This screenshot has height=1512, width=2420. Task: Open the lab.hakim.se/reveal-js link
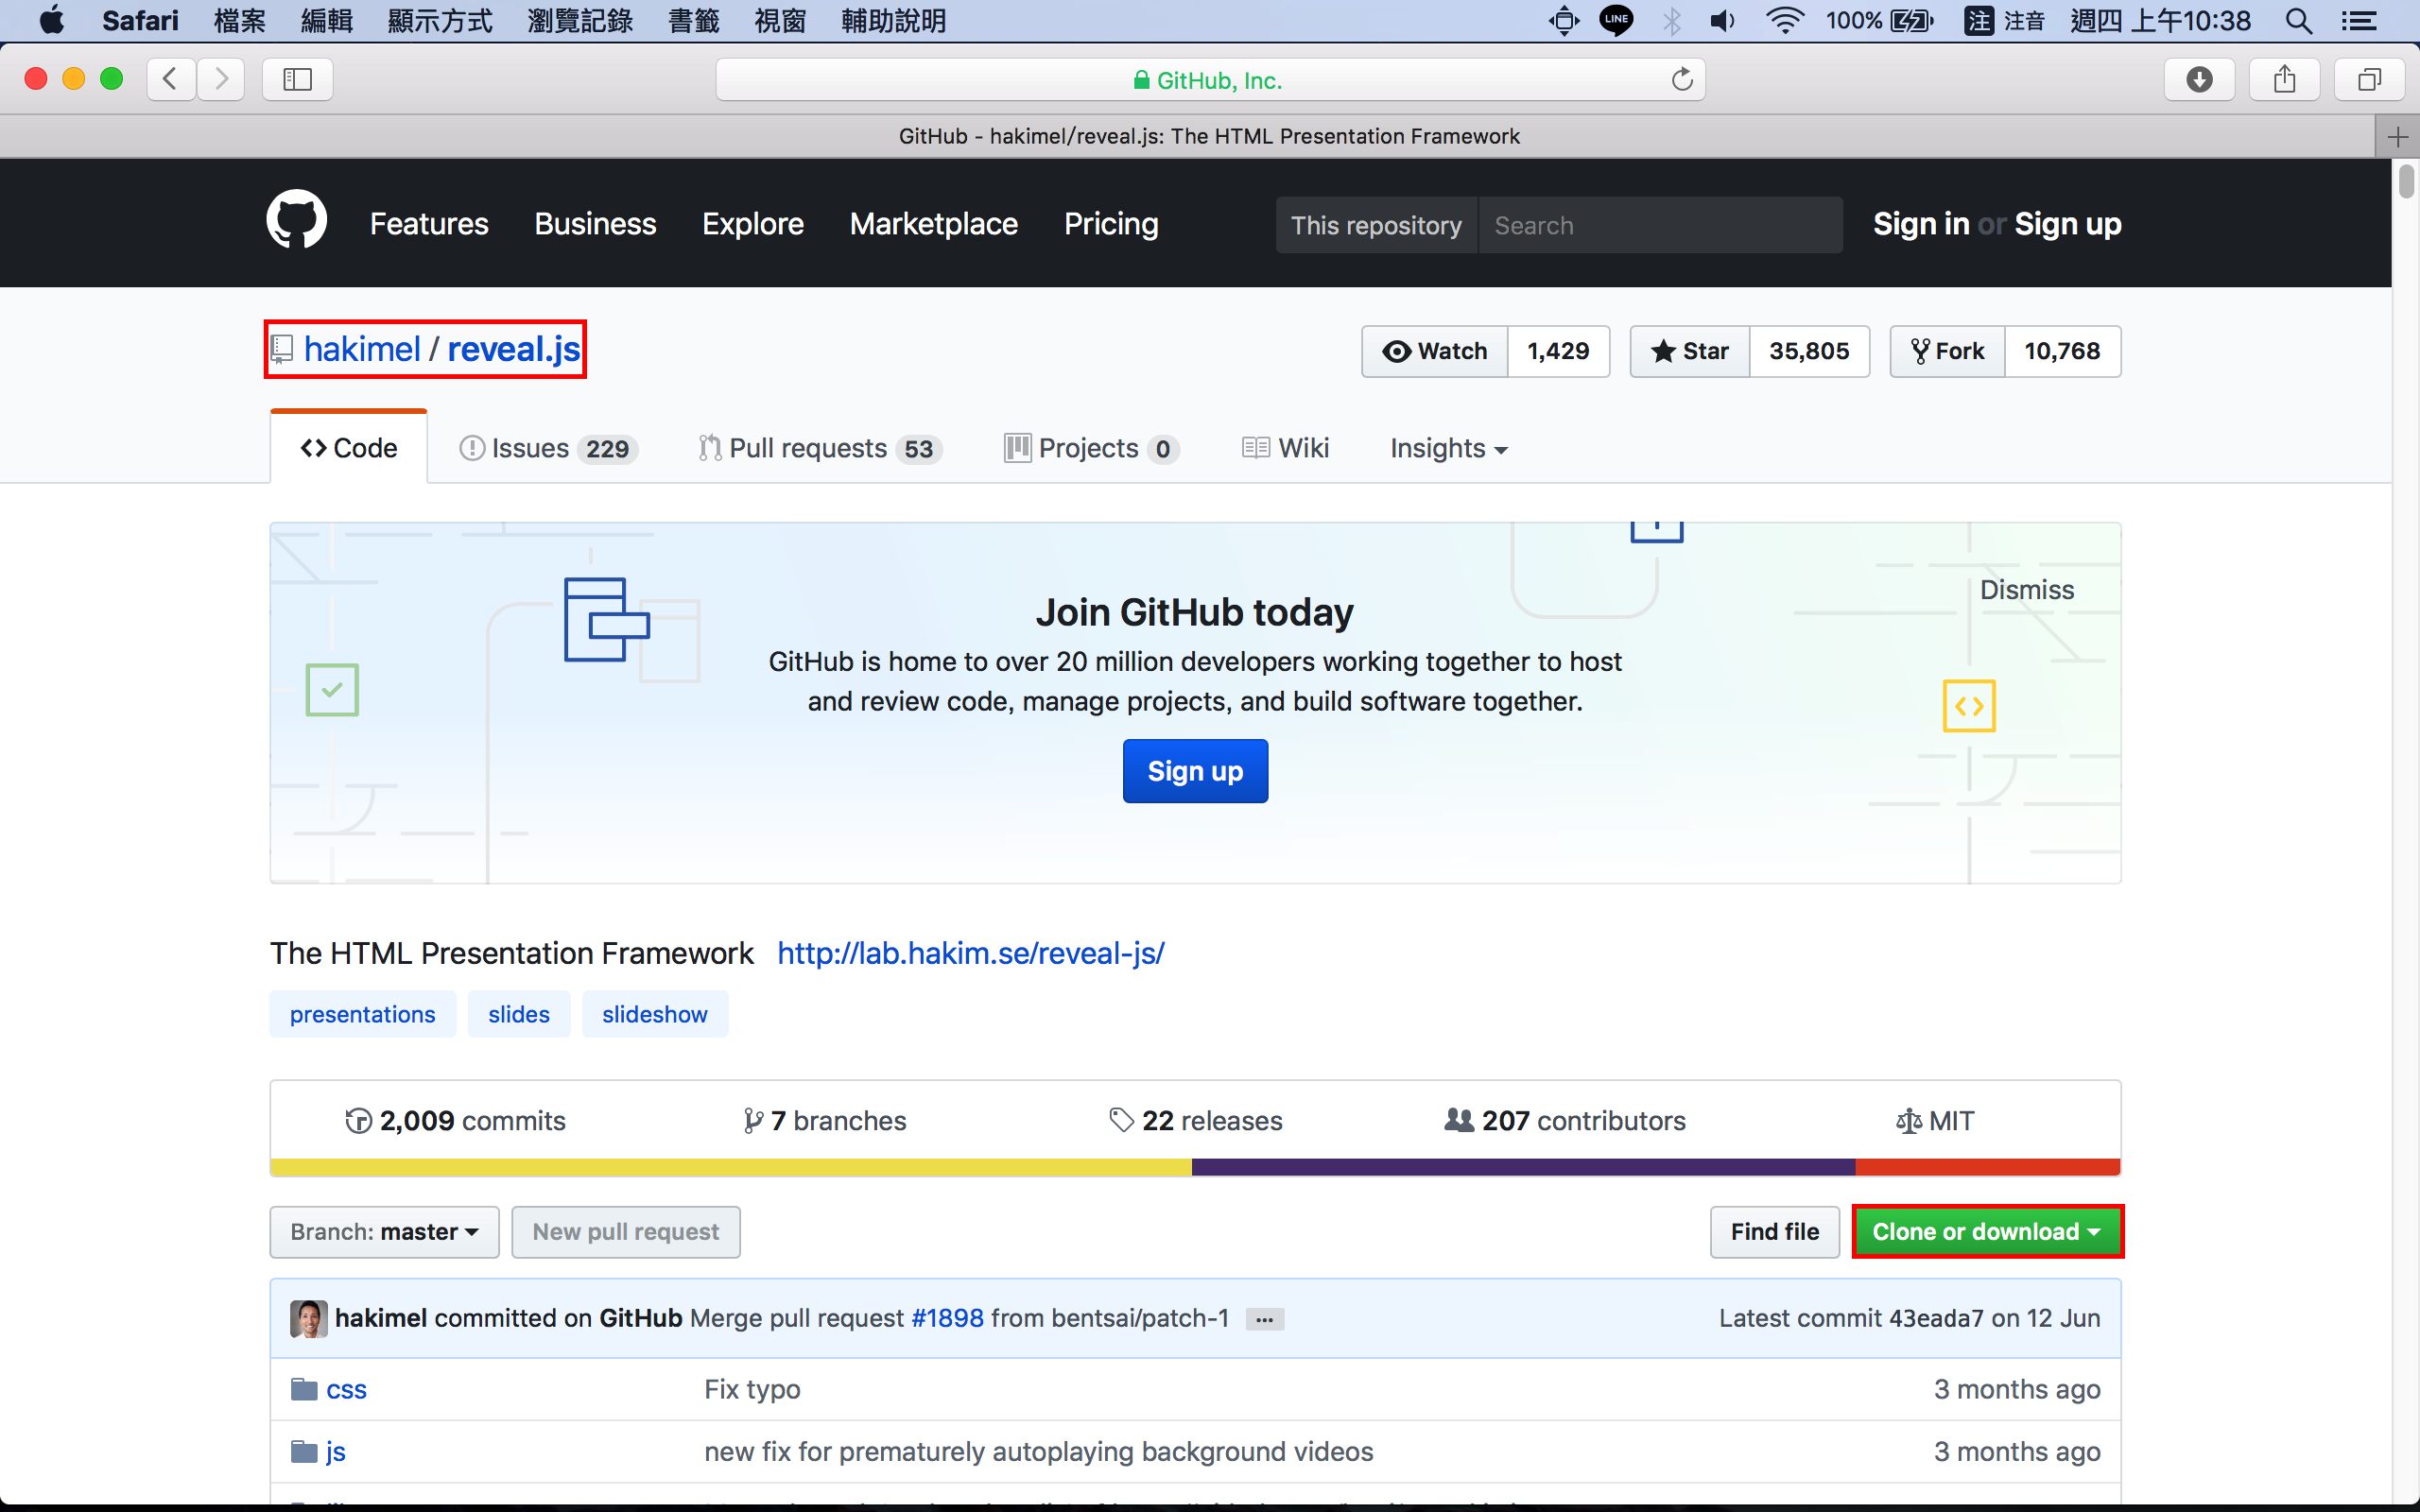click(x=969, y=953)
